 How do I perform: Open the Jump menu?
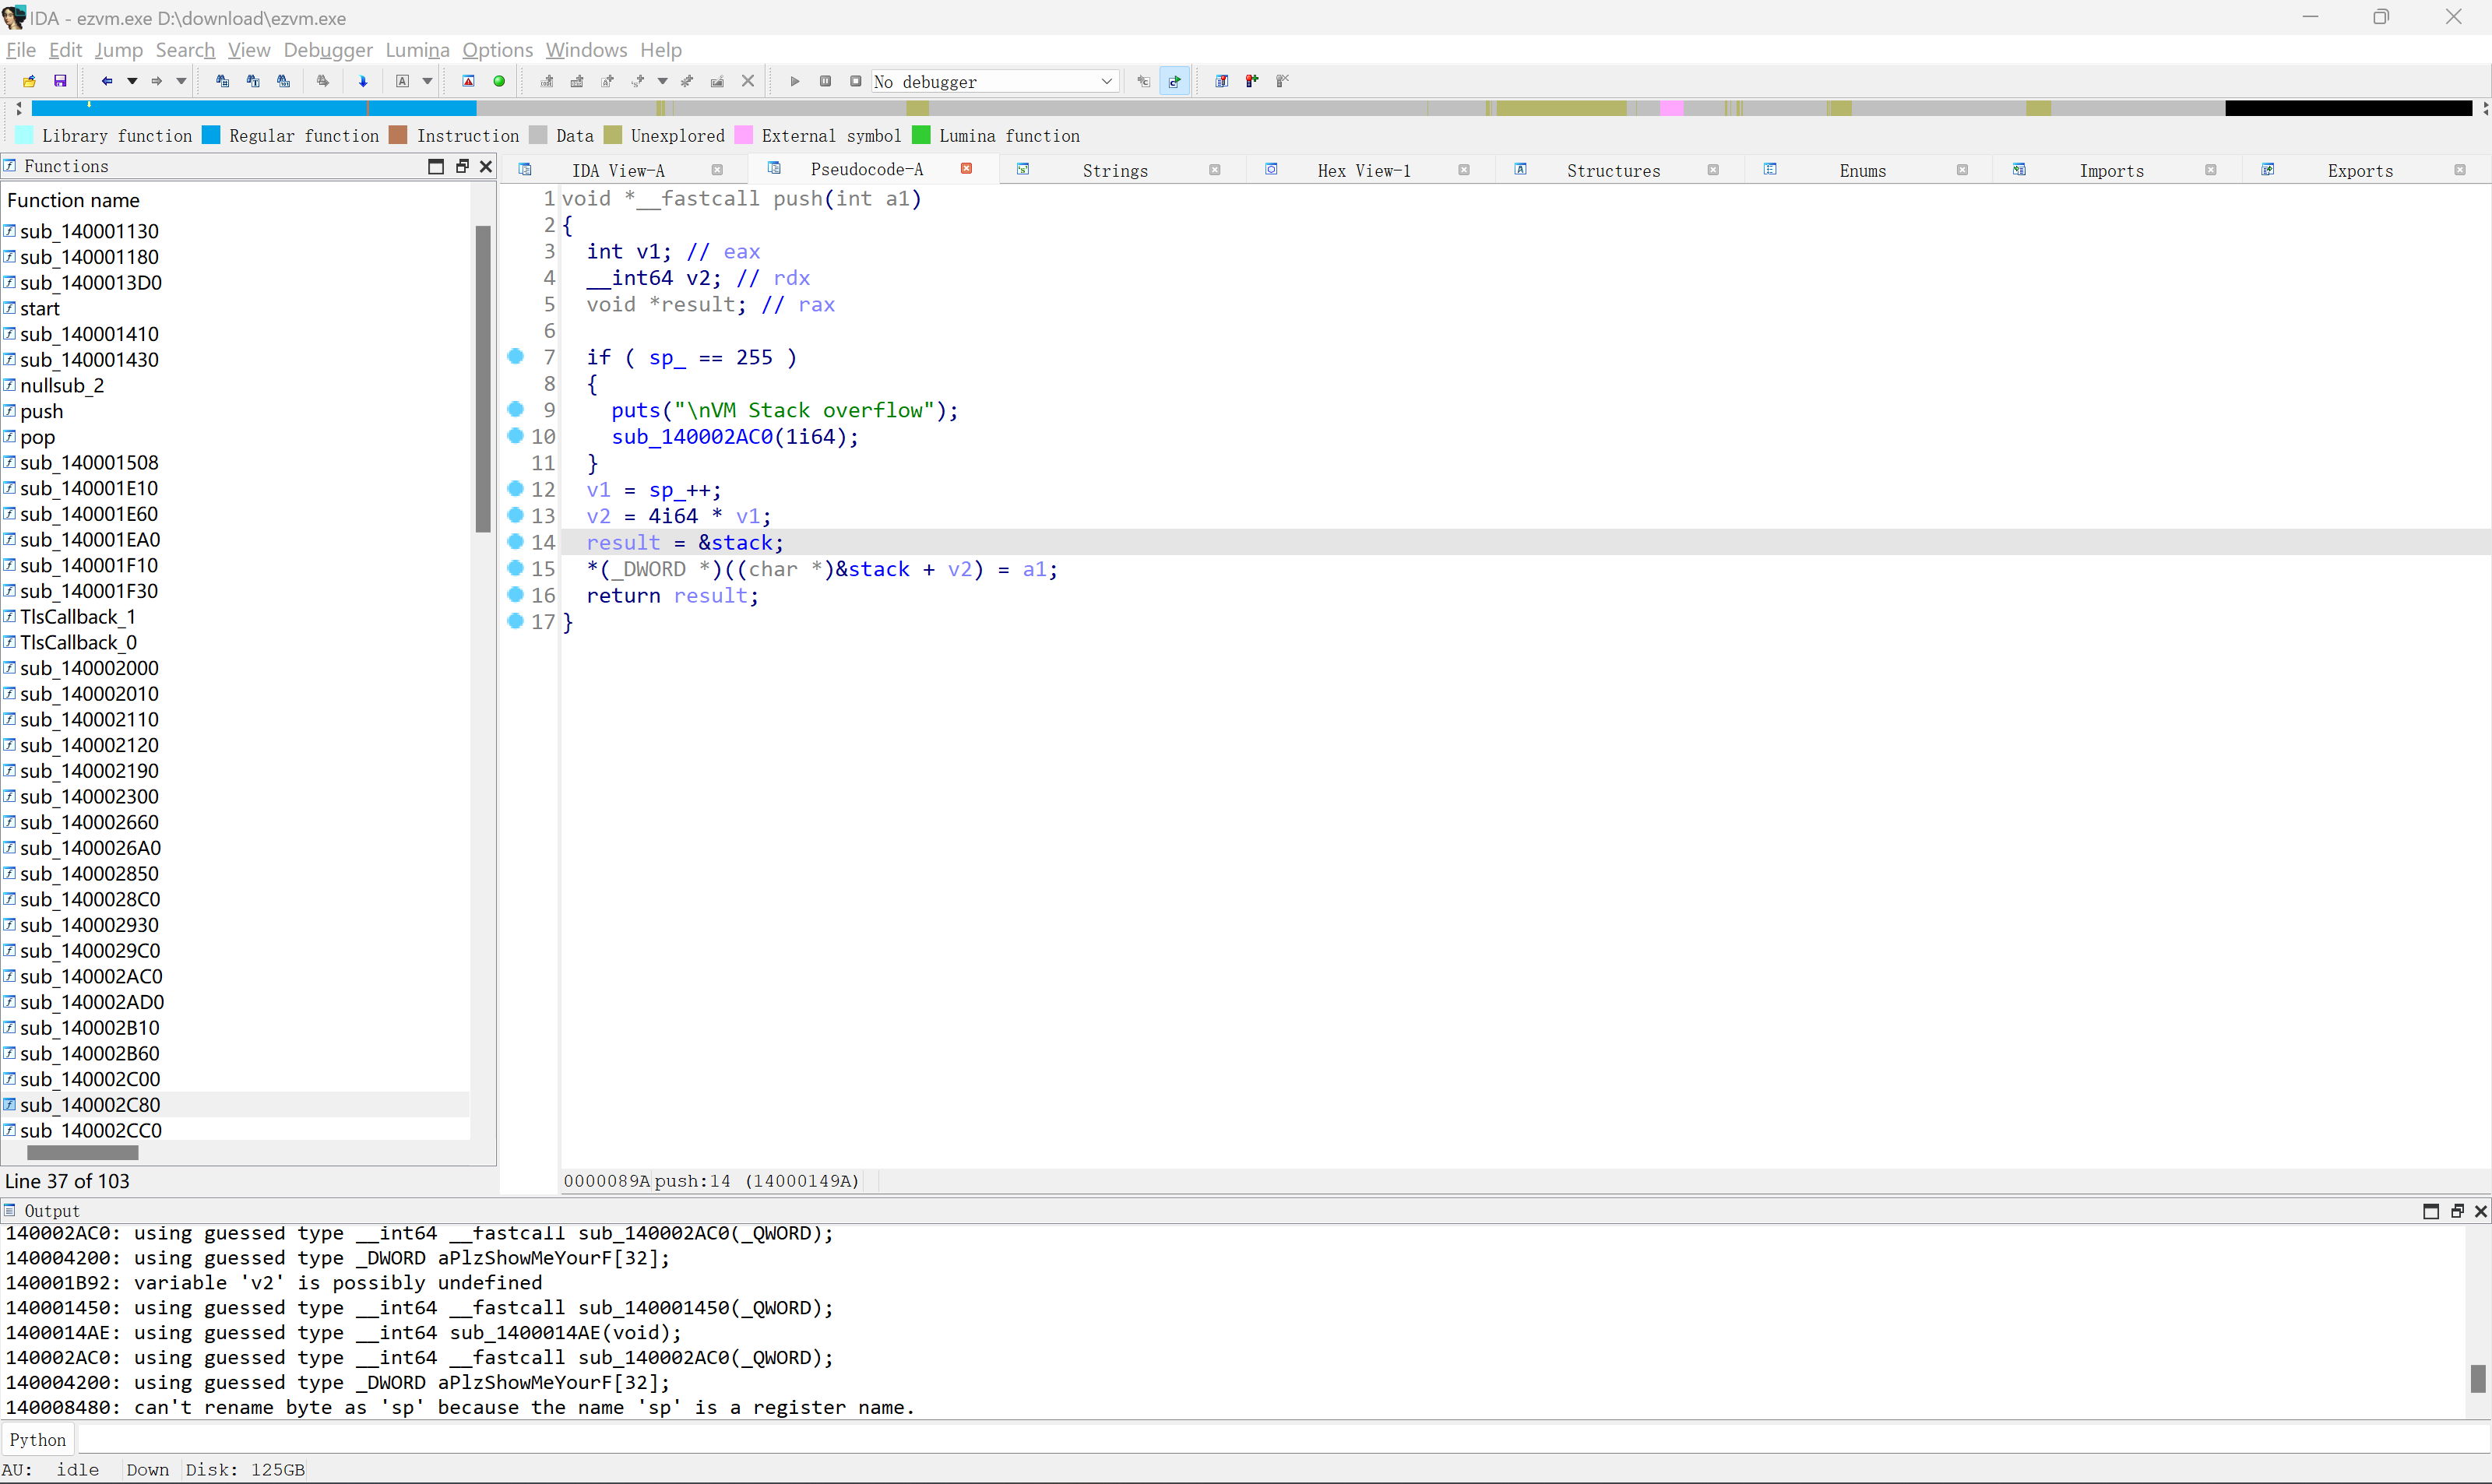point(119,49)
